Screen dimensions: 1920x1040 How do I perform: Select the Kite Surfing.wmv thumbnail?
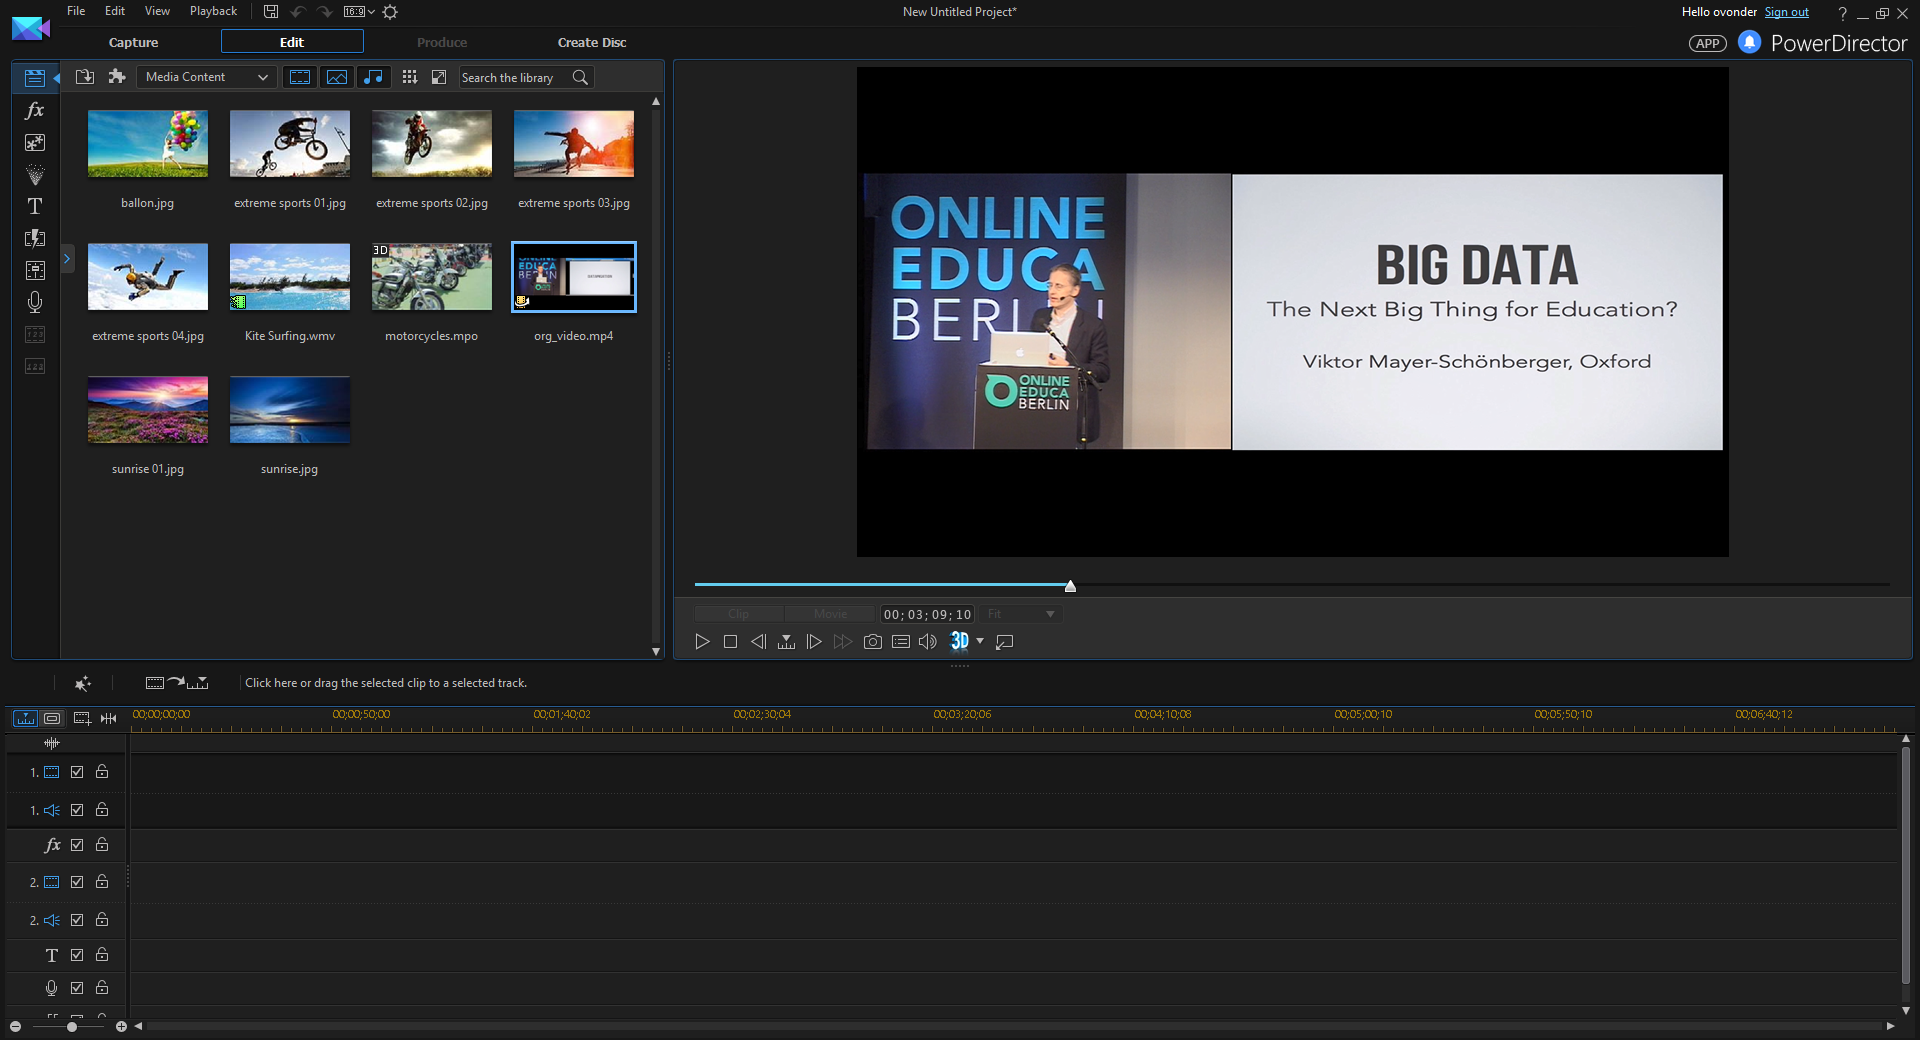pos(290,277)
